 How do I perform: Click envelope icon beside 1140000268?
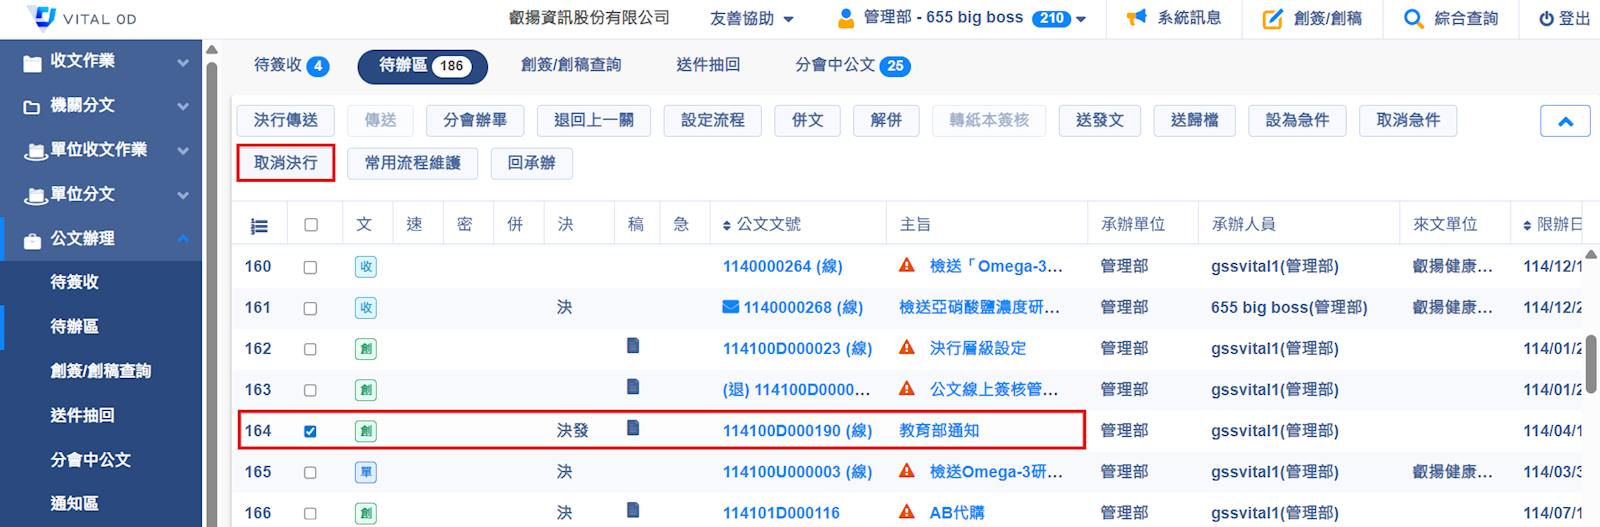click(731, 307)
